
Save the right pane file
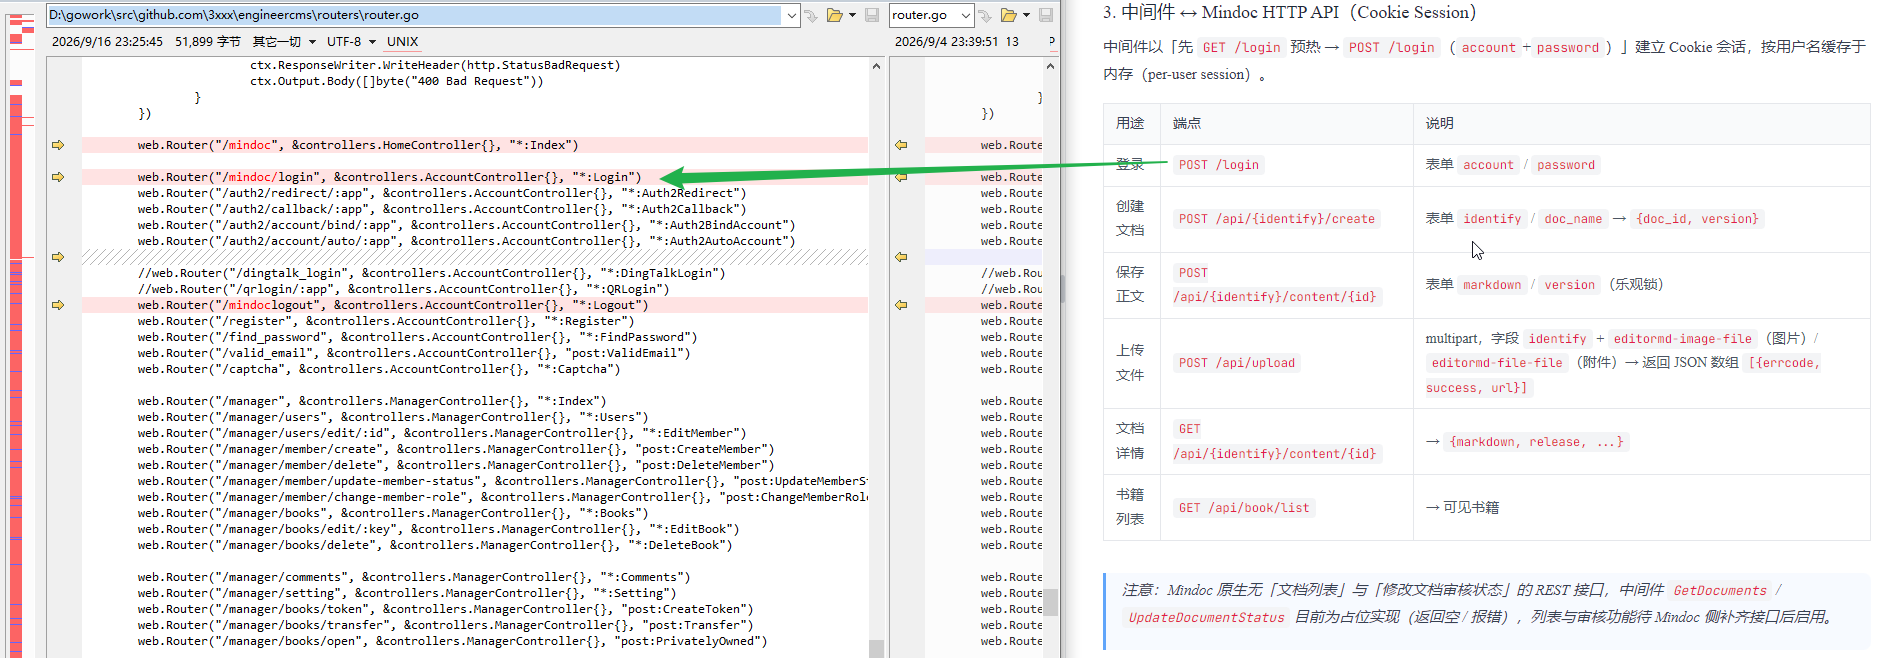click(1046, 15)
